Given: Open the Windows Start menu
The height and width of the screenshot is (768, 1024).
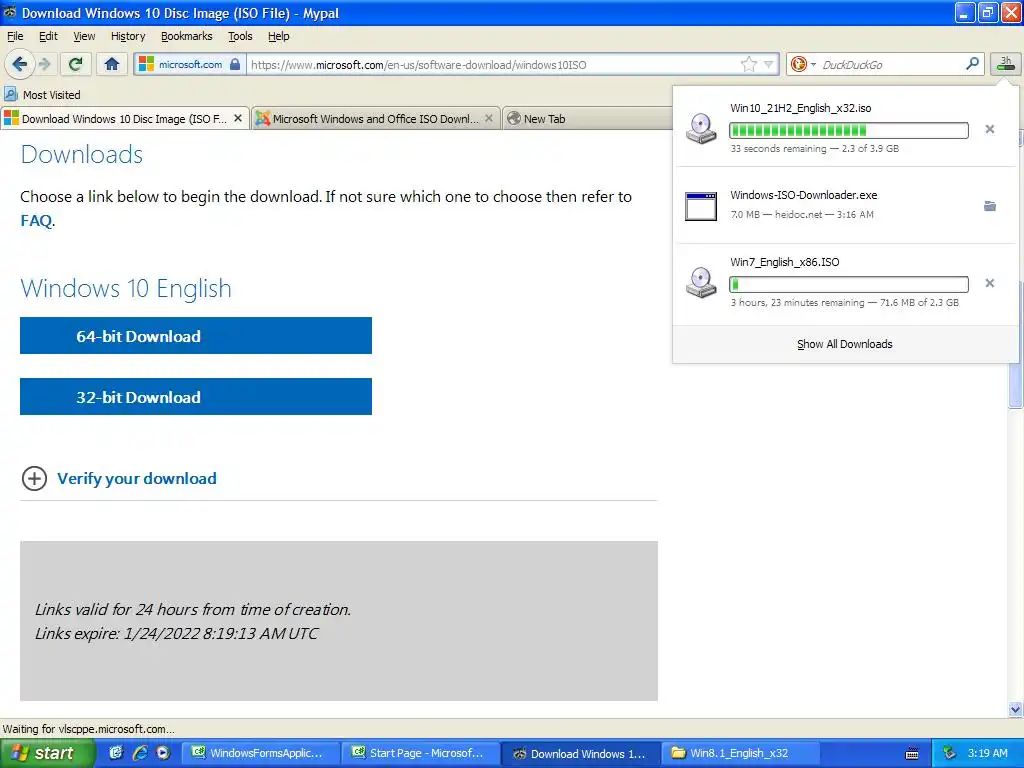Looking at the screenshot, I should point(46,753).
